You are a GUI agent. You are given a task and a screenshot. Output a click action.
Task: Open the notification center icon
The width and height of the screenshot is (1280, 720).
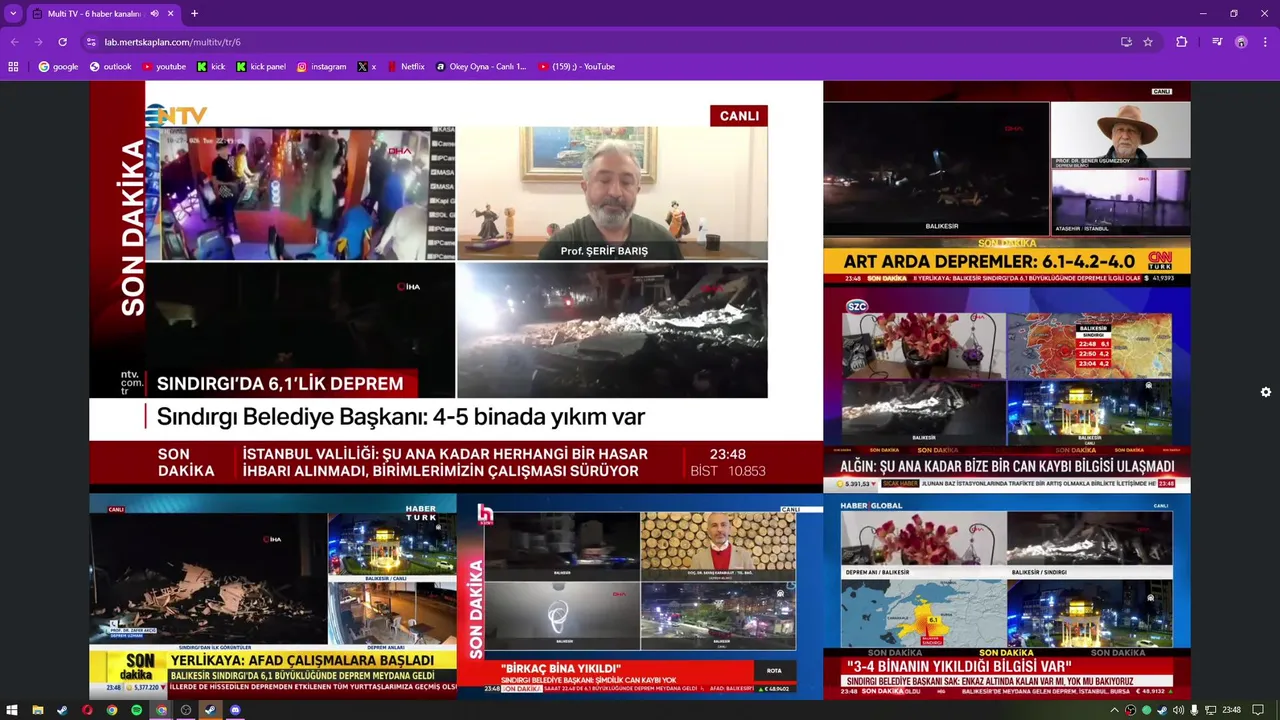1258,710
